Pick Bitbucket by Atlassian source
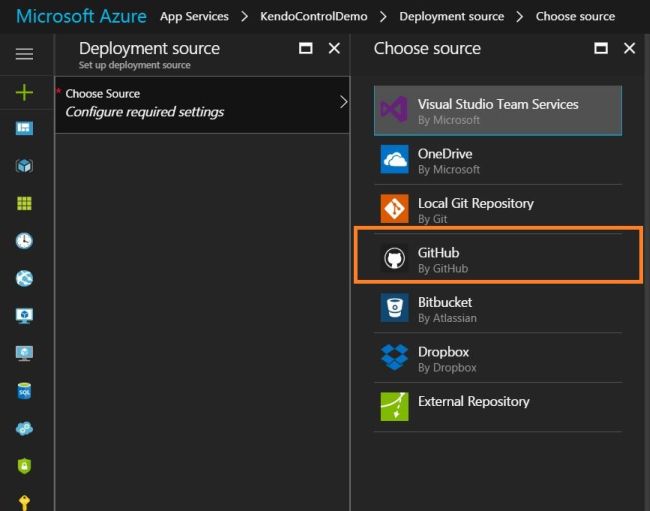This screenshot has width=650, height=511. point(497,309)
